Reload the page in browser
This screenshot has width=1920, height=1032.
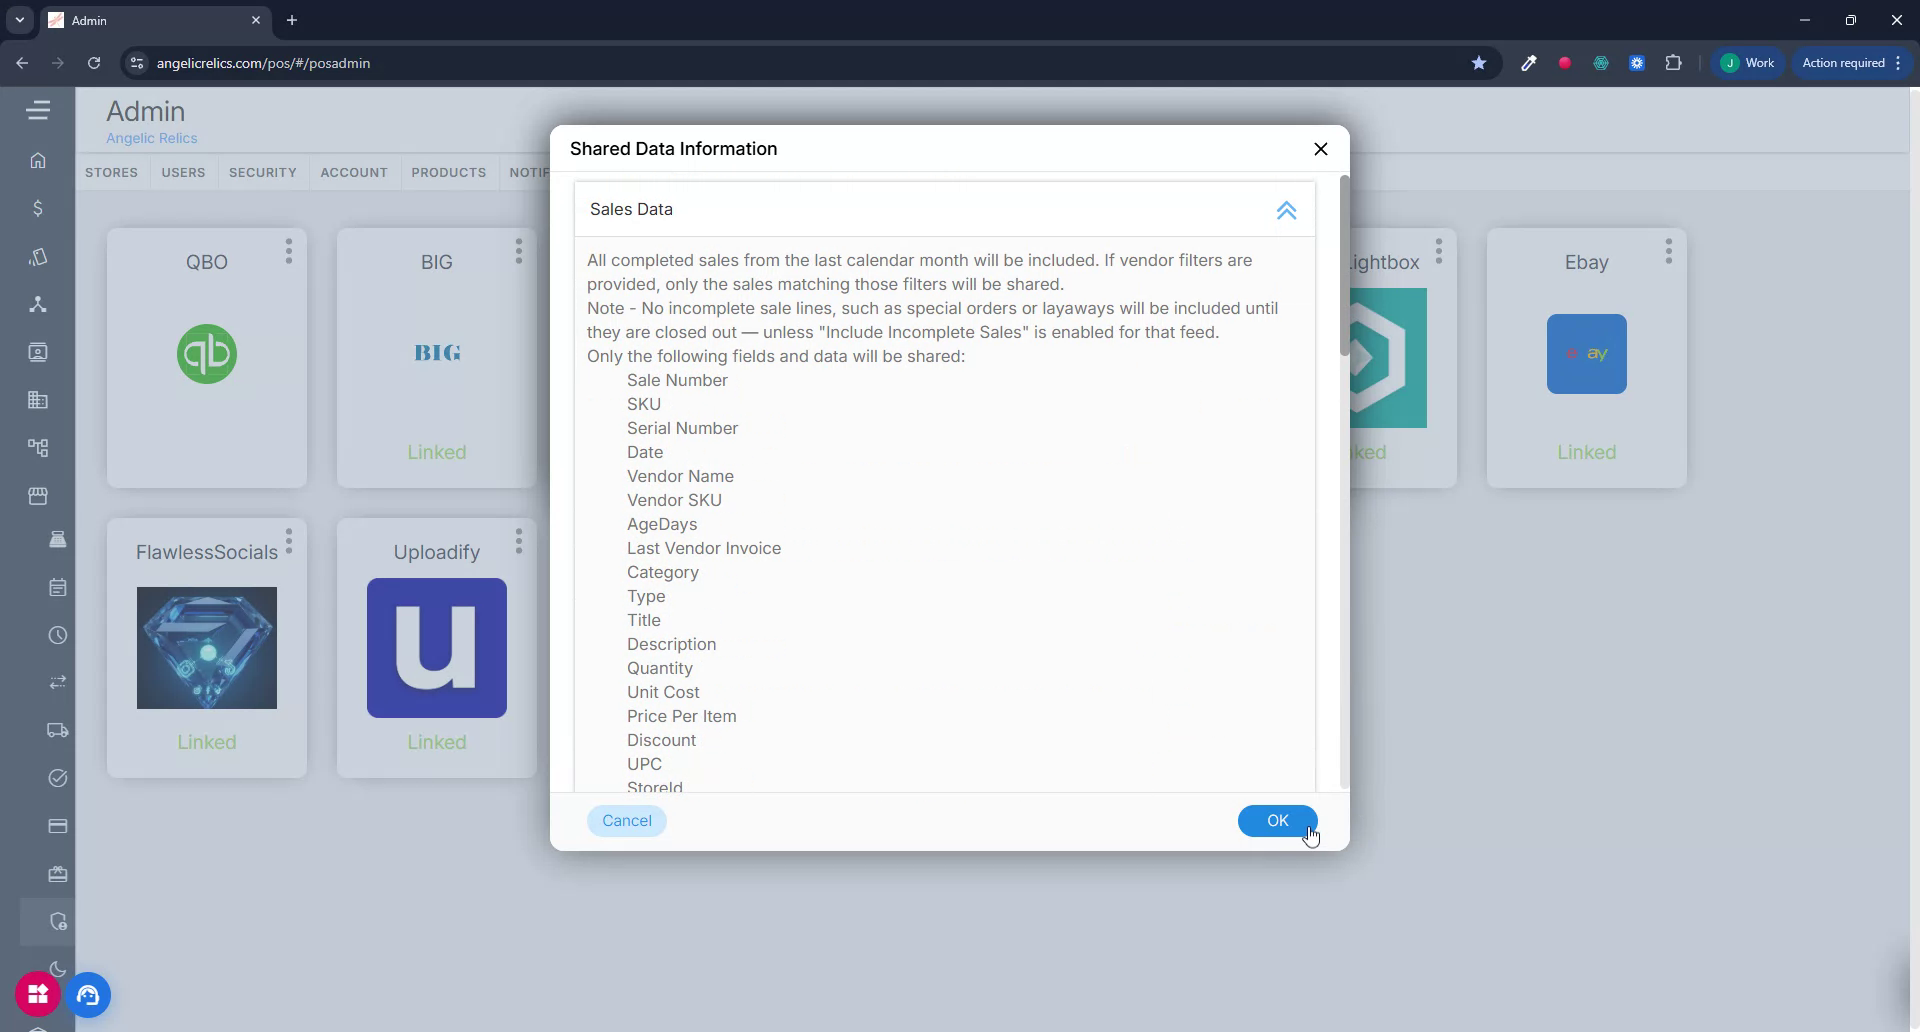click(x=94, y=63)
